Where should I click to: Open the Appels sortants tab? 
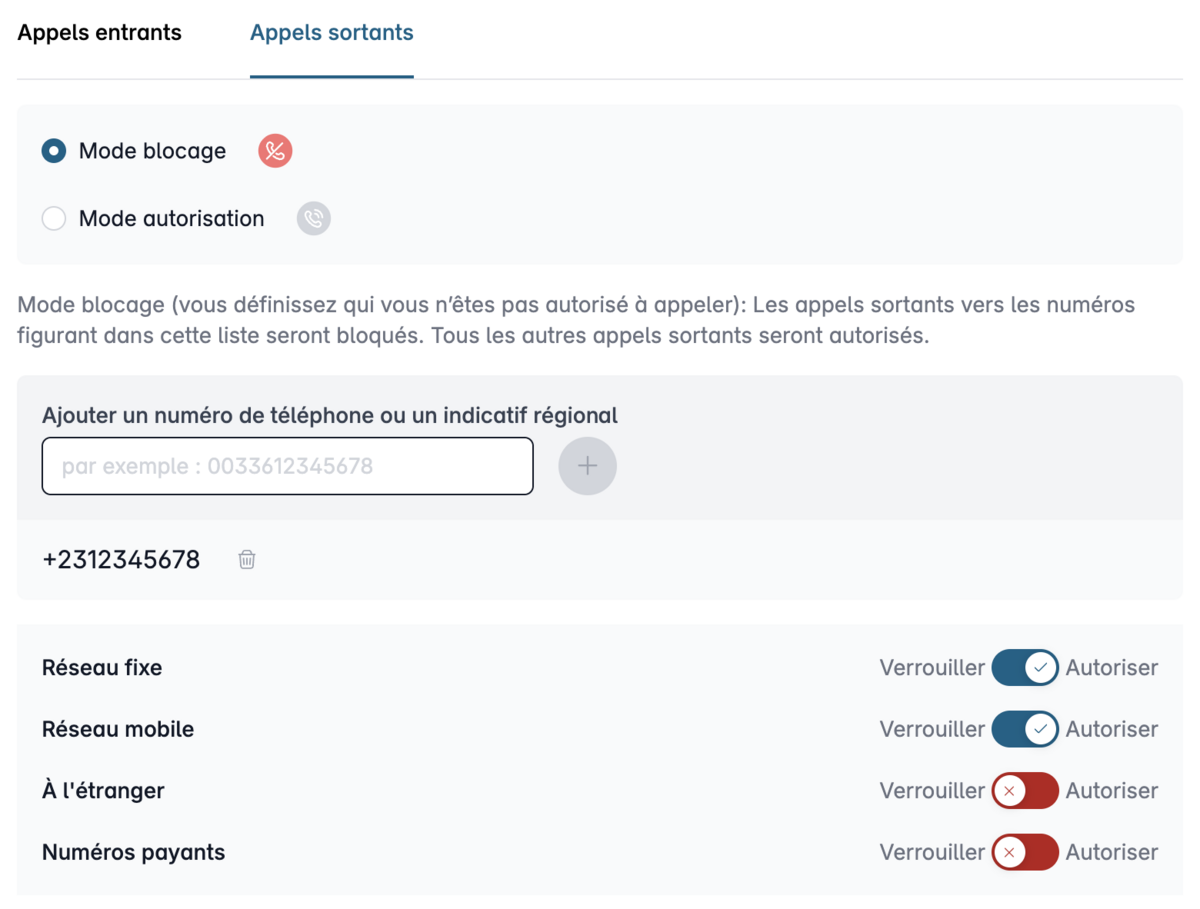pyautogui.click(x=332, y=33)
